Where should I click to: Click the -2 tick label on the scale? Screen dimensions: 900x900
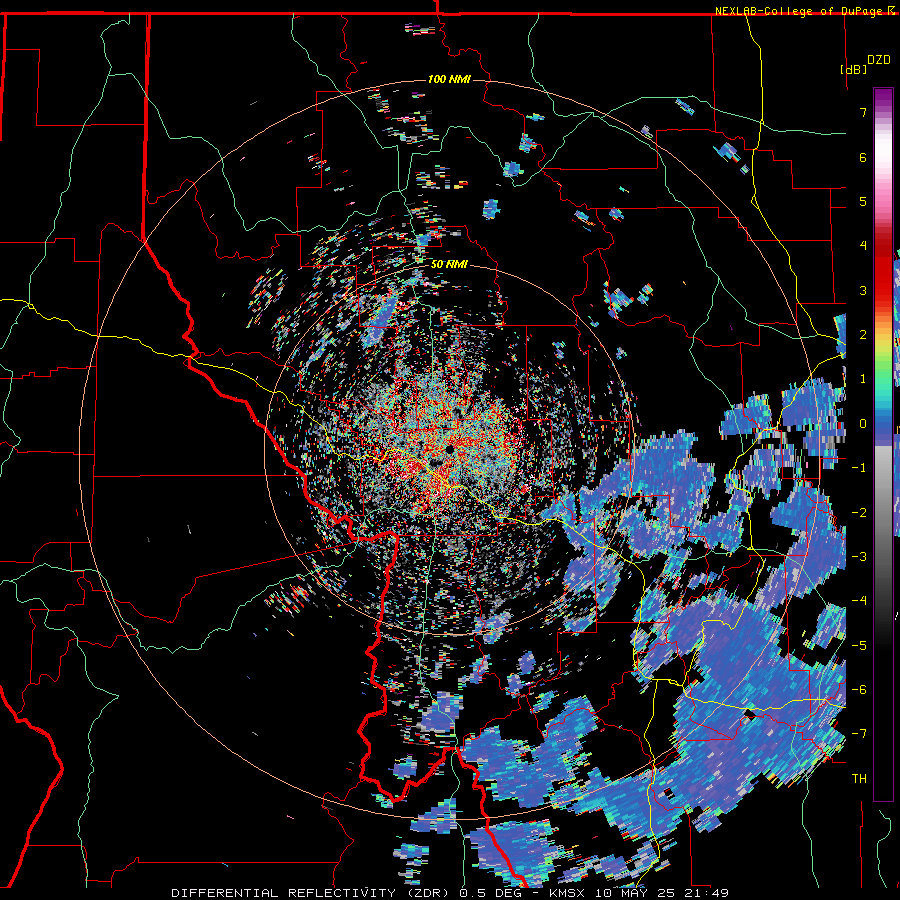point(859,513)
